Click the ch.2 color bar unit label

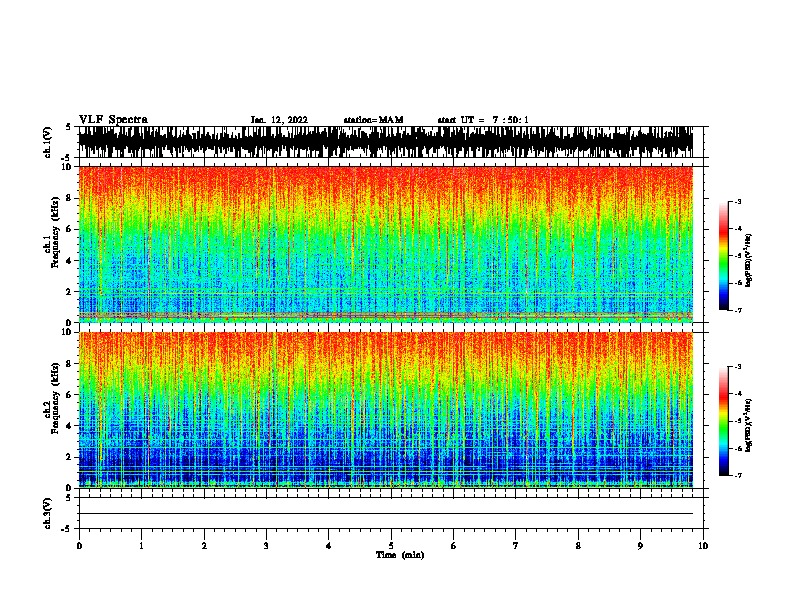(x=749, y=425)
